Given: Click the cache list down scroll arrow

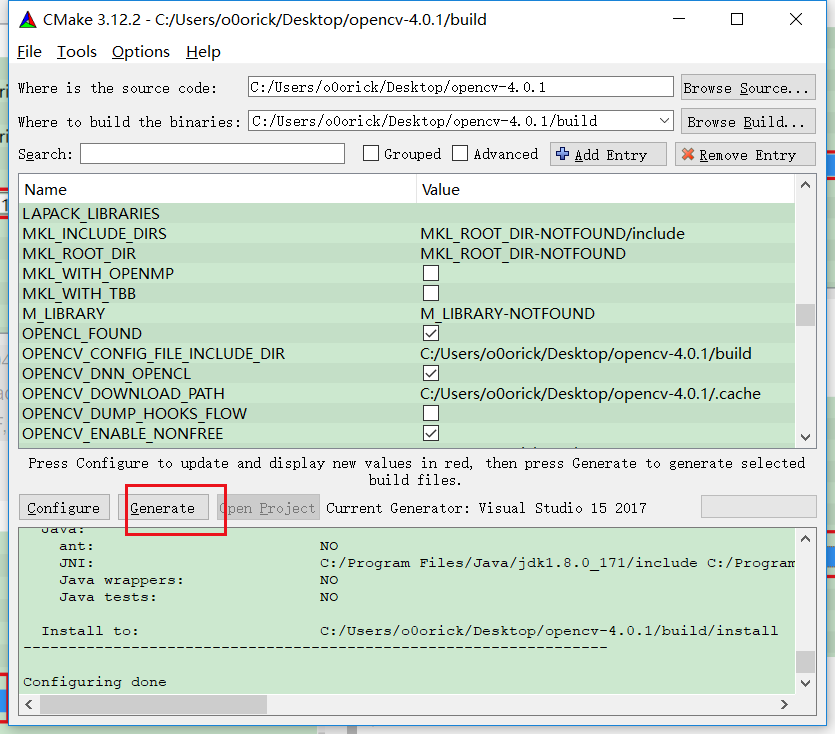Looking at the screenshot, I should tap(806, 437).
